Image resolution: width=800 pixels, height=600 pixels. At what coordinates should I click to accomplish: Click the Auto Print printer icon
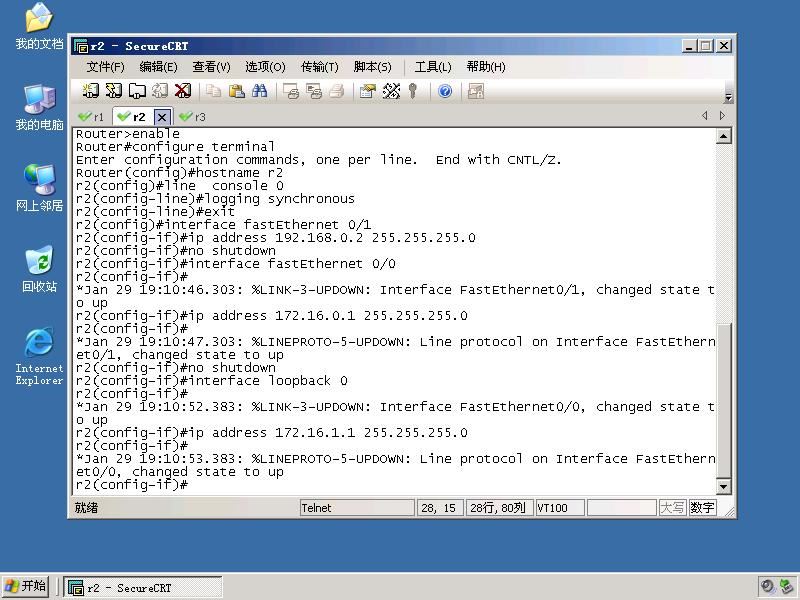point(337,91)
